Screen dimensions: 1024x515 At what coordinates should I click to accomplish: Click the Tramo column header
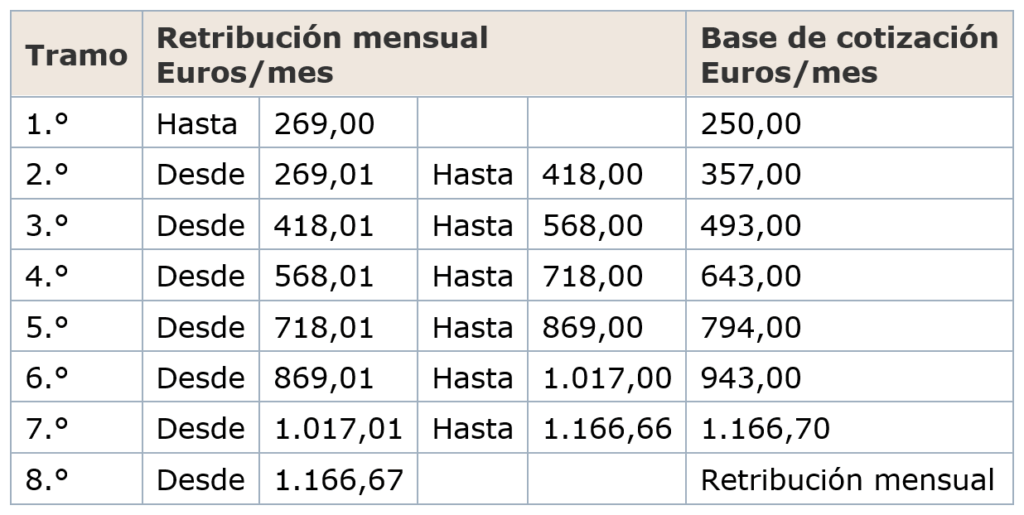76,55
